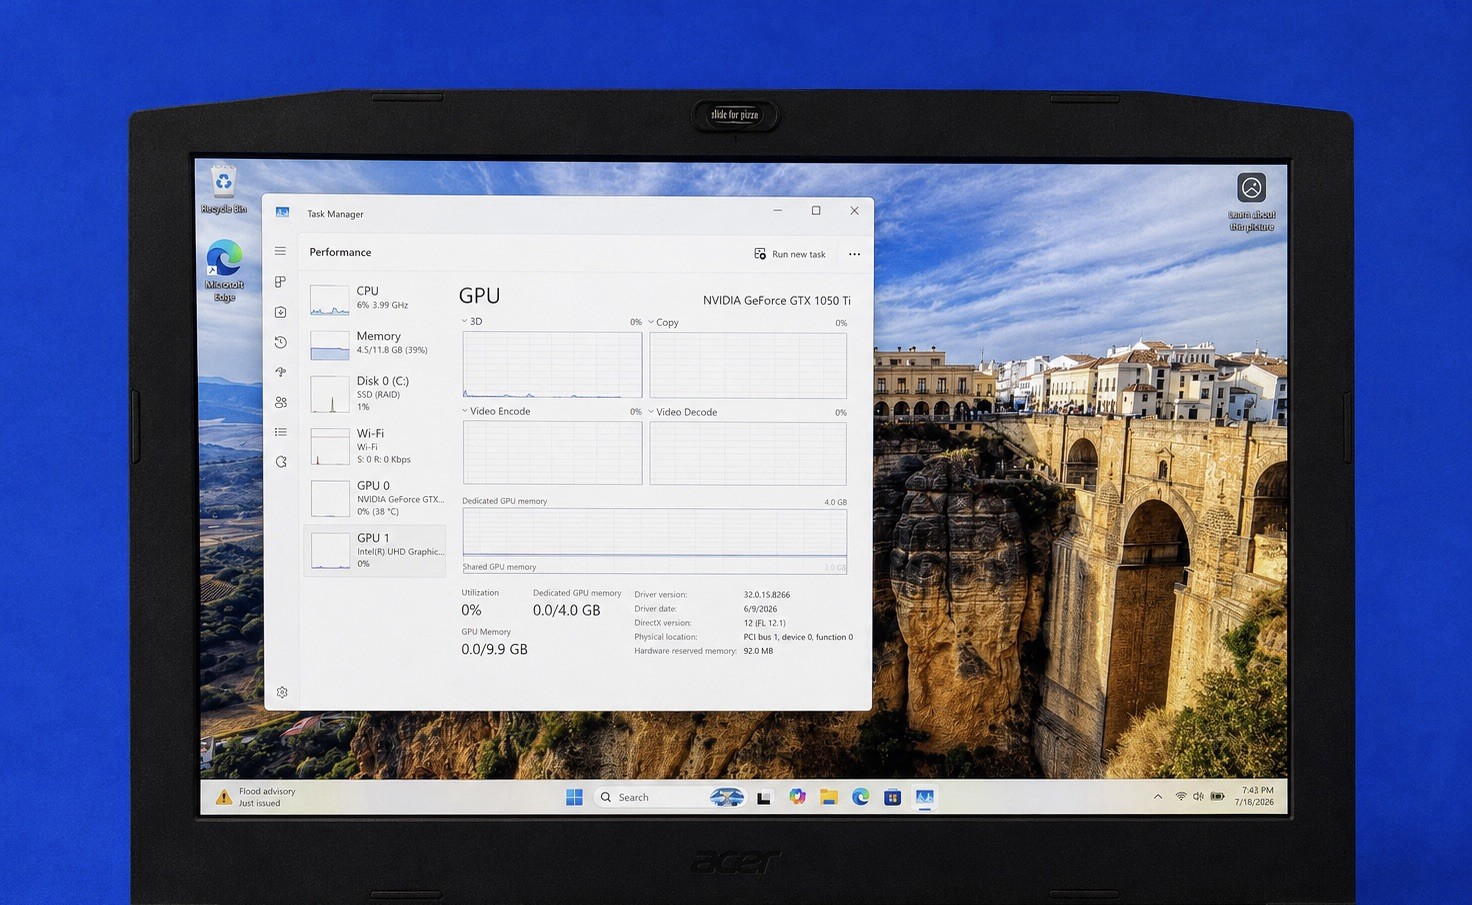Open the Wi-Fi network tray icon
Screen dimensions: 1472x905
coord(1181,797)
